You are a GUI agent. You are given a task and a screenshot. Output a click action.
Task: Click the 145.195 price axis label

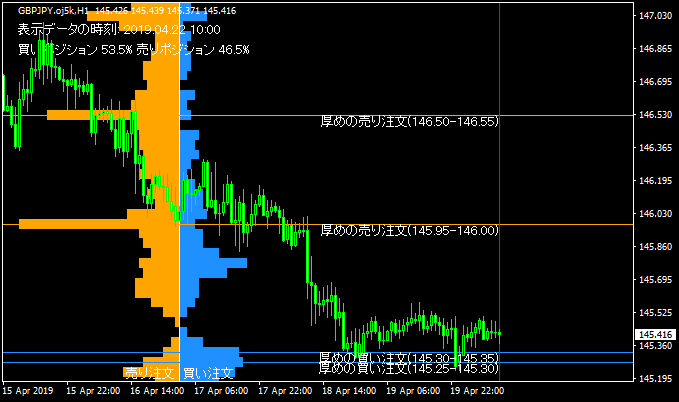pyautogui.click(x=654, y=379)
